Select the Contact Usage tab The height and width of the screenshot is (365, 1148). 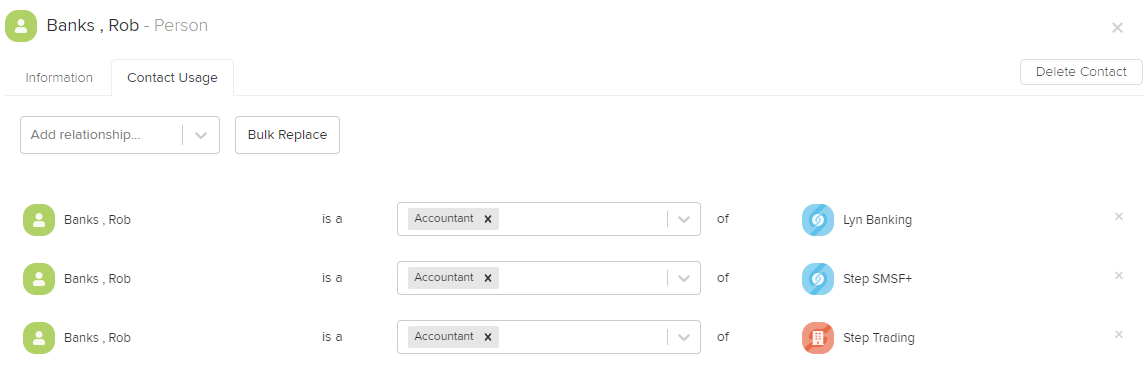172,78
